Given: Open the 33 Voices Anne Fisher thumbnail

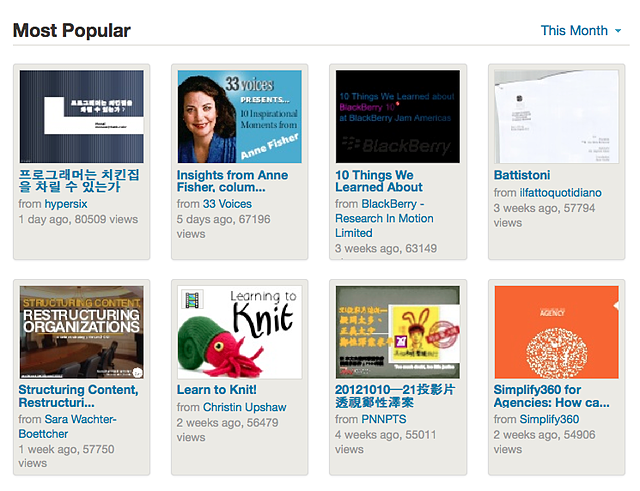Looking at the screenshot, I should coord(240,116).
